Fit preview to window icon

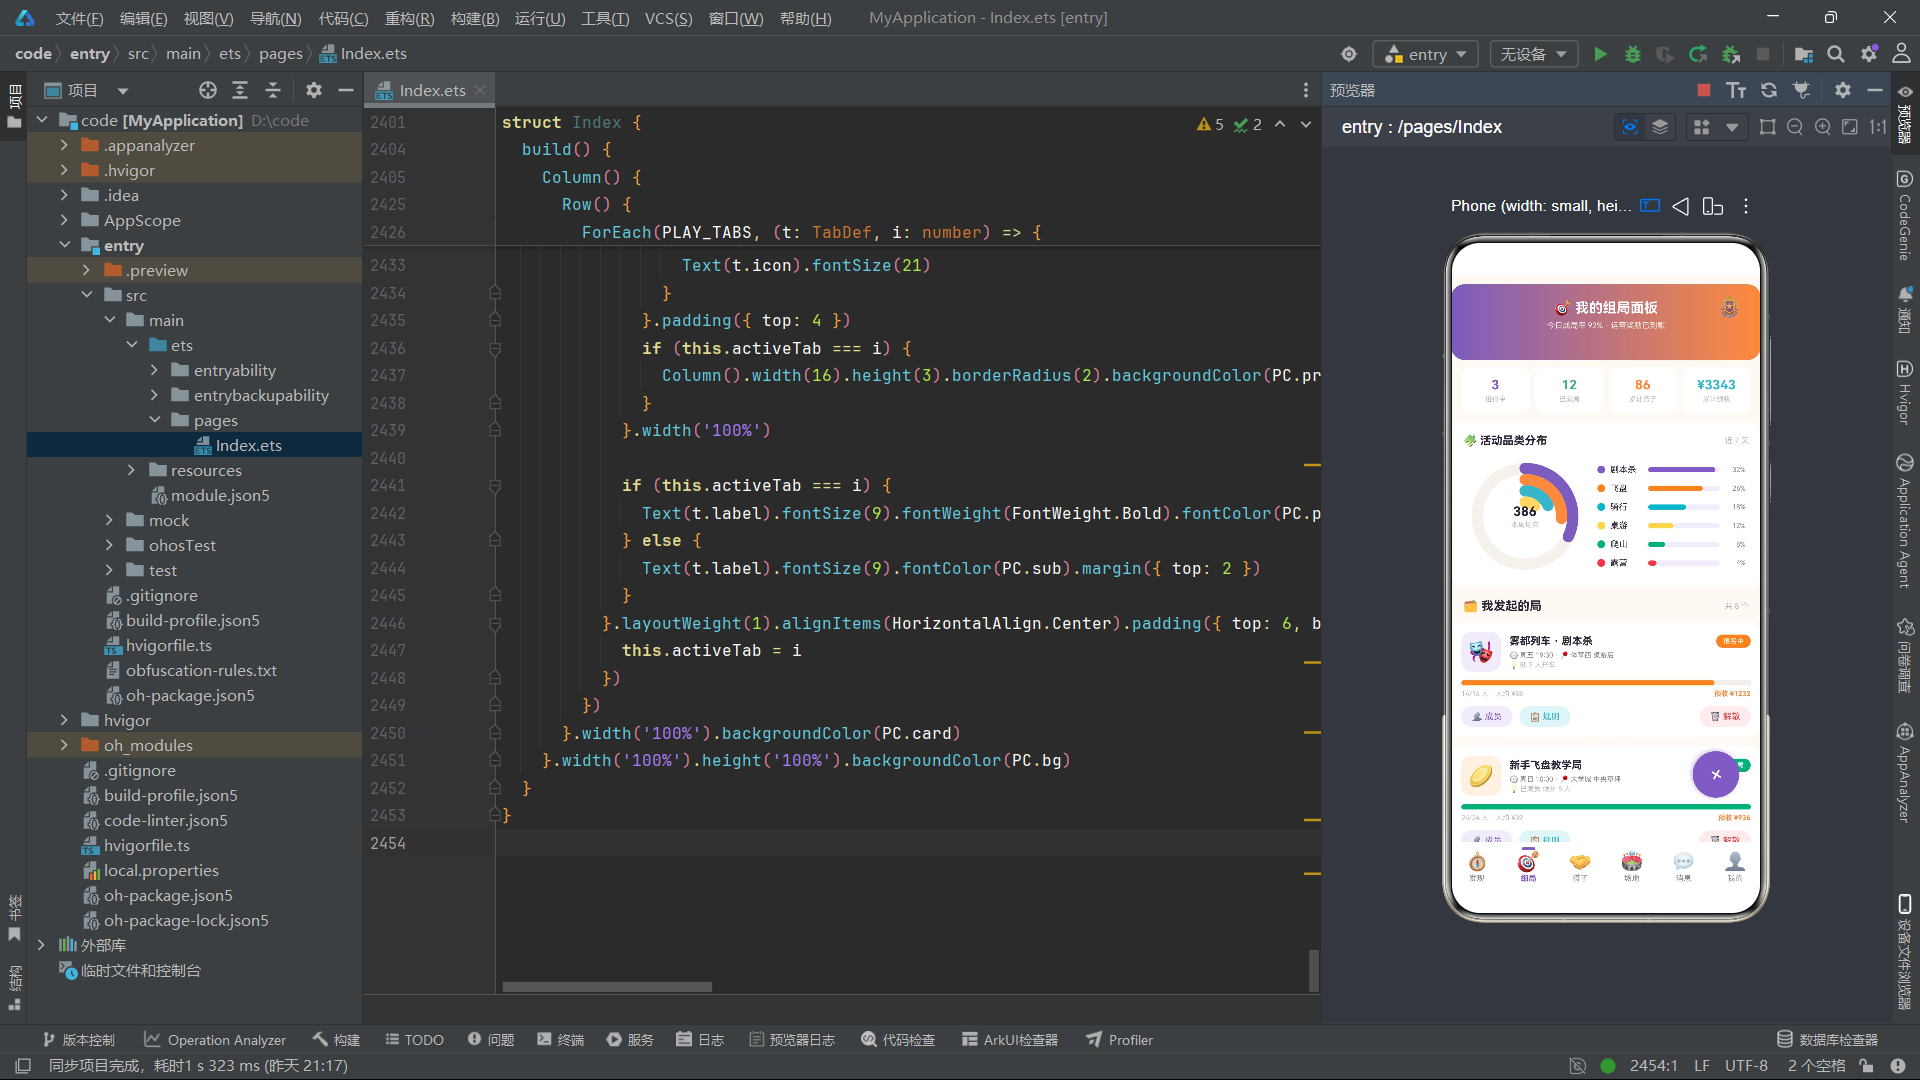click(1850, 127)
